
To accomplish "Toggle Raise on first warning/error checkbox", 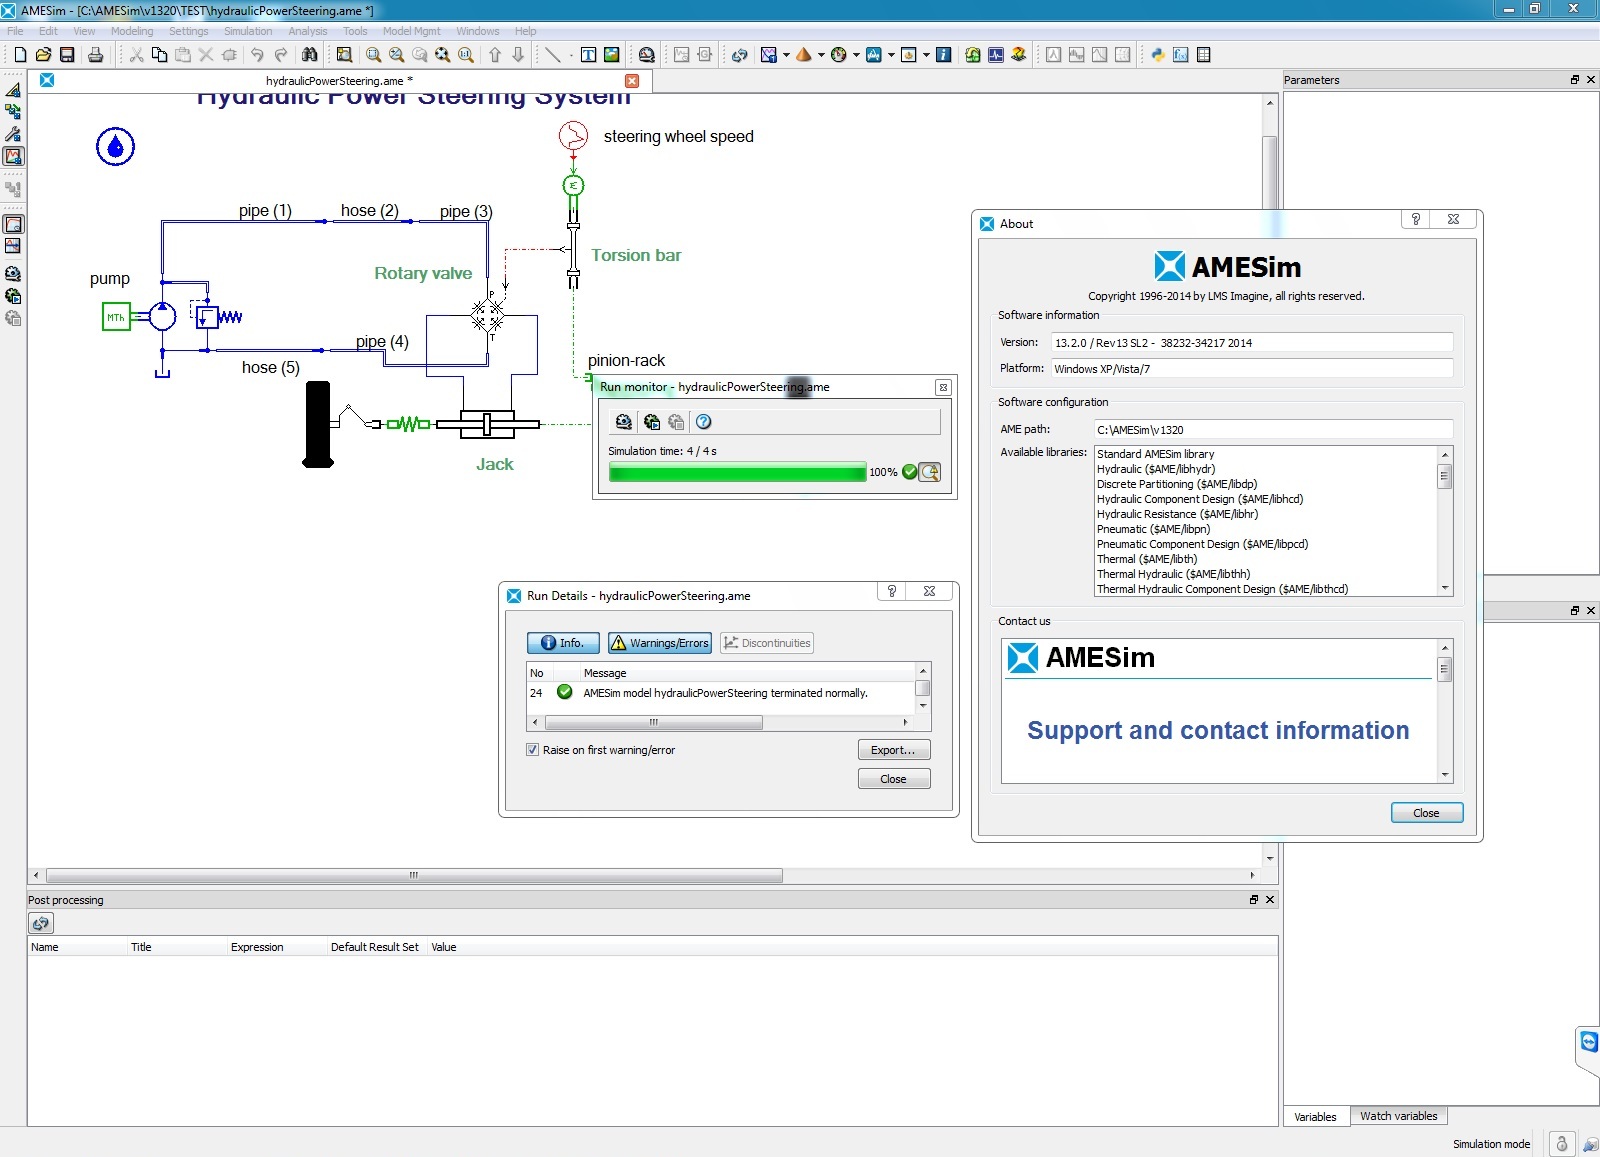I will pyautogui.click(x=533, y=750).
